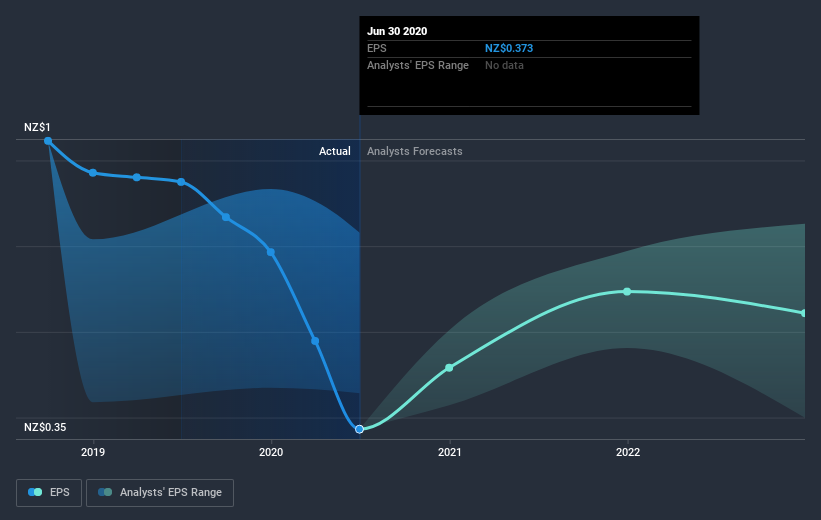Click the EPS data point at 2020
The width and height of the screenshot is (821, 520).
point(271,252)
